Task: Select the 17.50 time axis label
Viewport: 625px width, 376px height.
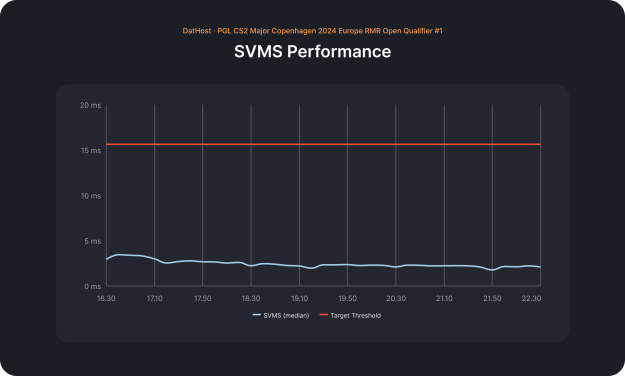Action: (202, 298)
